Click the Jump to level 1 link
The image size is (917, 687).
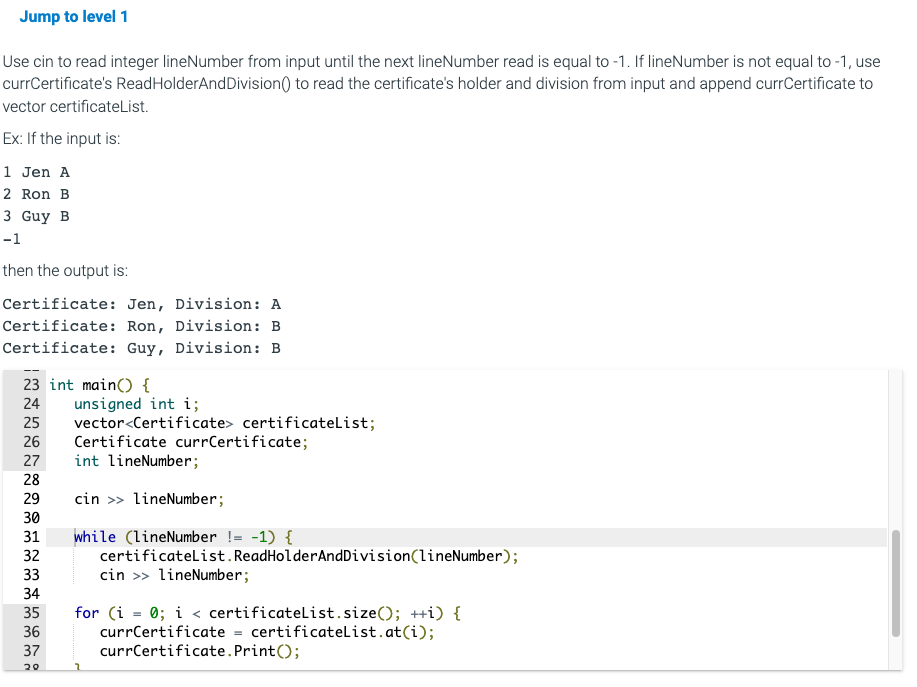(x=73, y=16)
